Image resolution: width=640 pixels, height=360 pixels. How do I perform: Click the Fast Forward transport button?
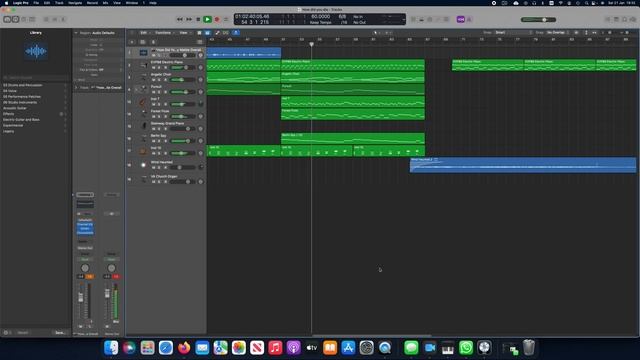(189, 19)
